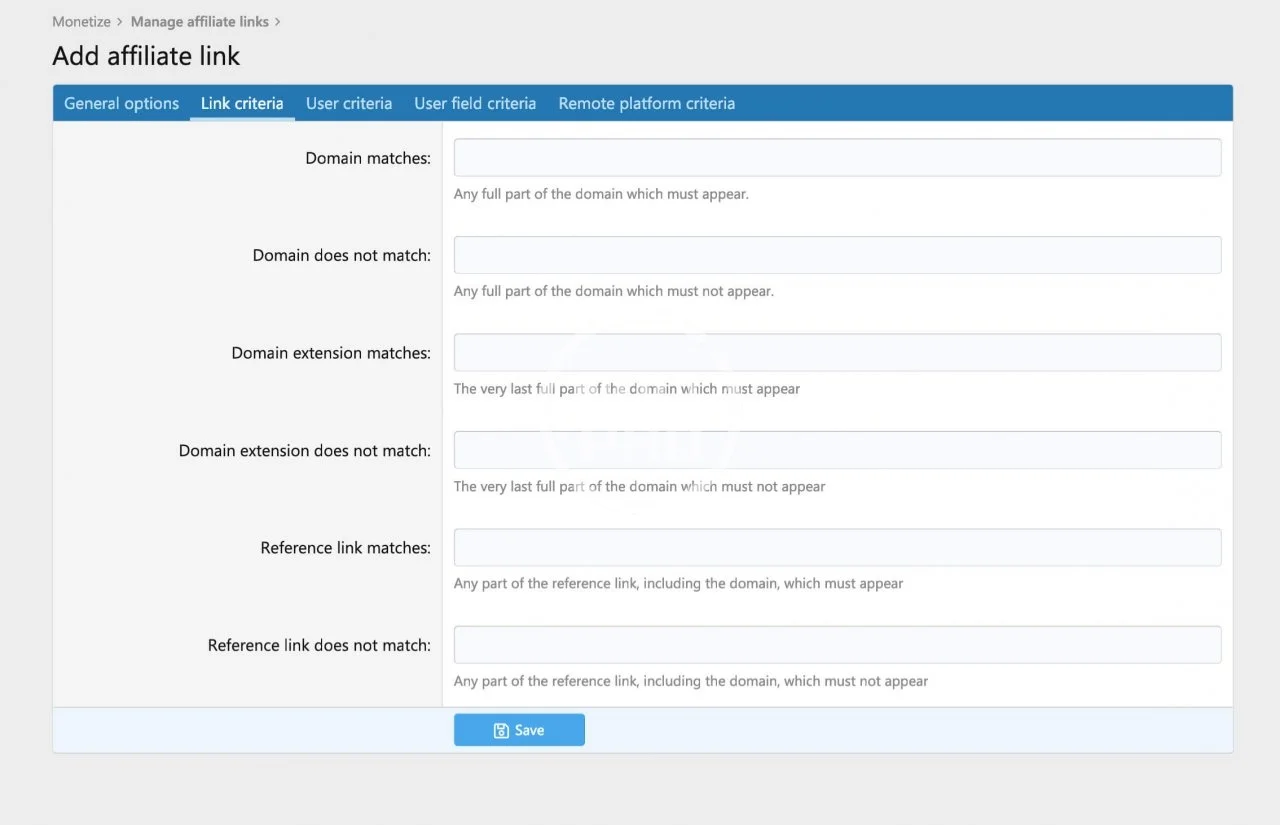Viewport: 1280px width, 825px height.
Task: Focus the Domain matches input field
Action: click(x=837, y=158)
